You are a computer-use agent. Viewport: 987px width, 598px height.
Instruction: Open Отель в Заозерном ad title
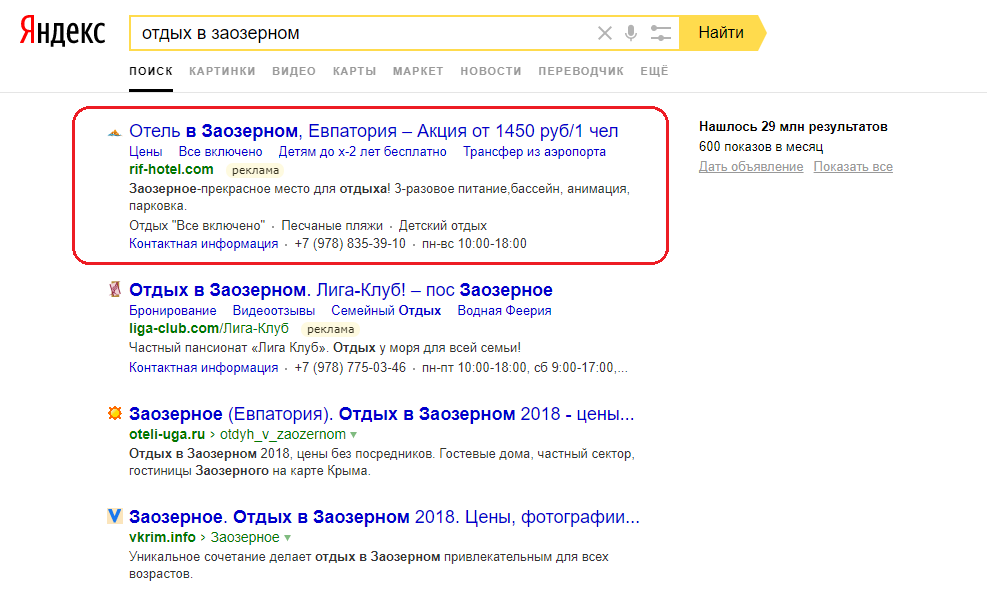[x=374, y=131]
